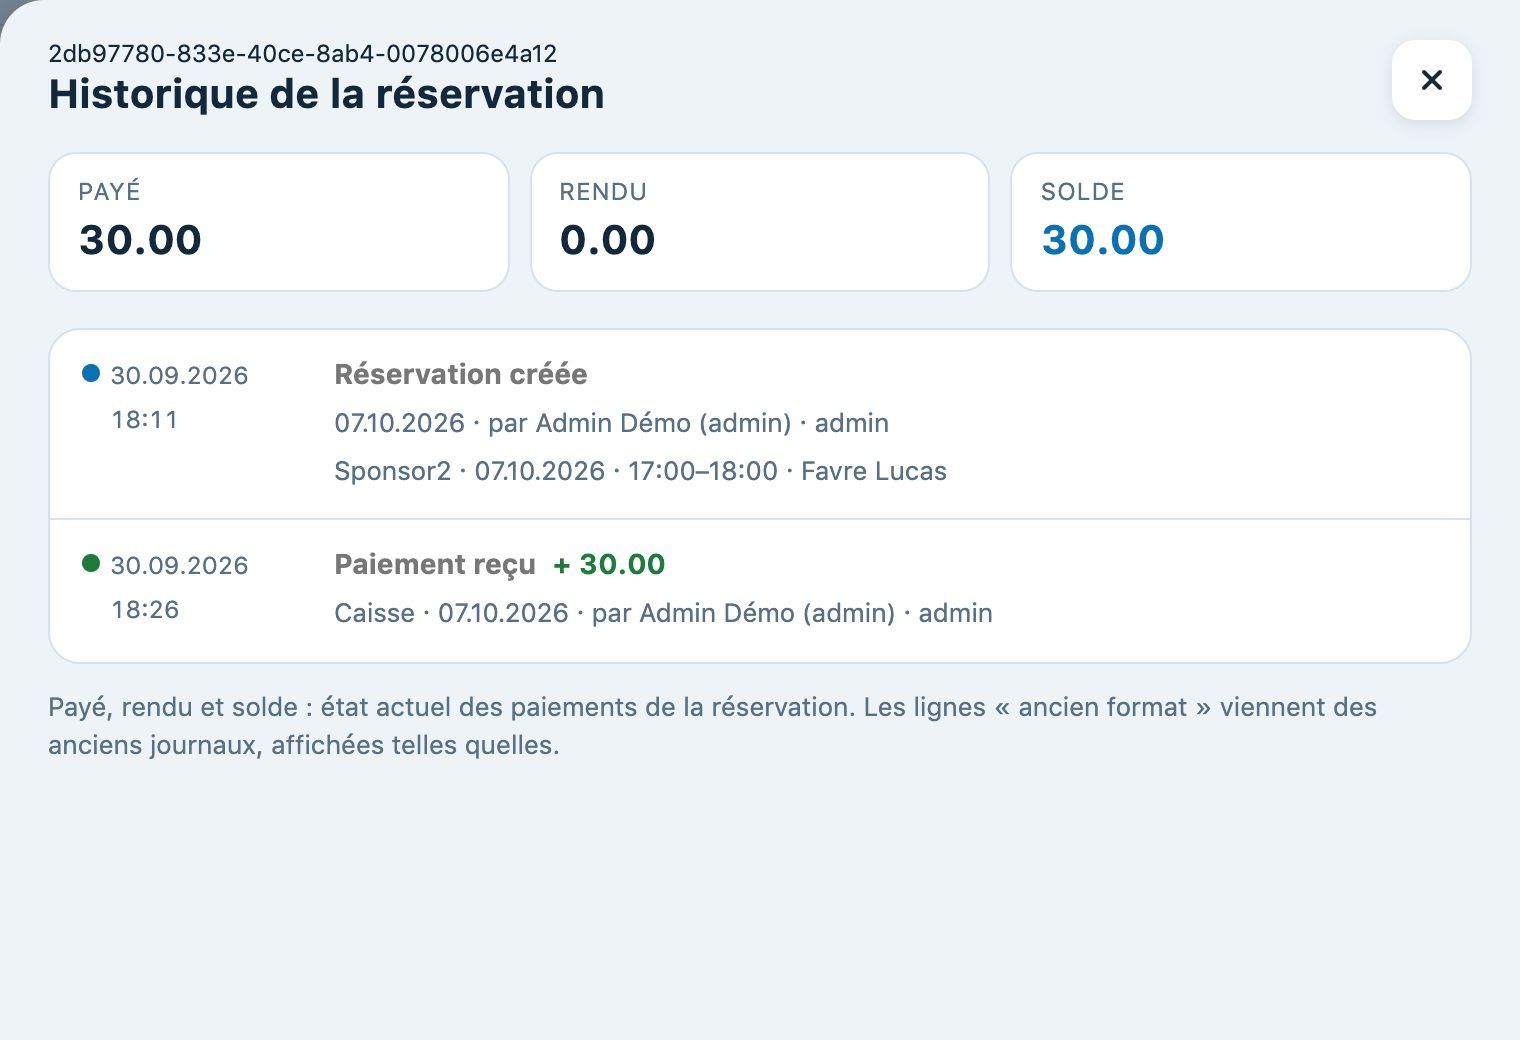The height and width of the screenshot is (1040, 1520).
Task: Click the Caisse payment details line
Action: coord(663,613)
